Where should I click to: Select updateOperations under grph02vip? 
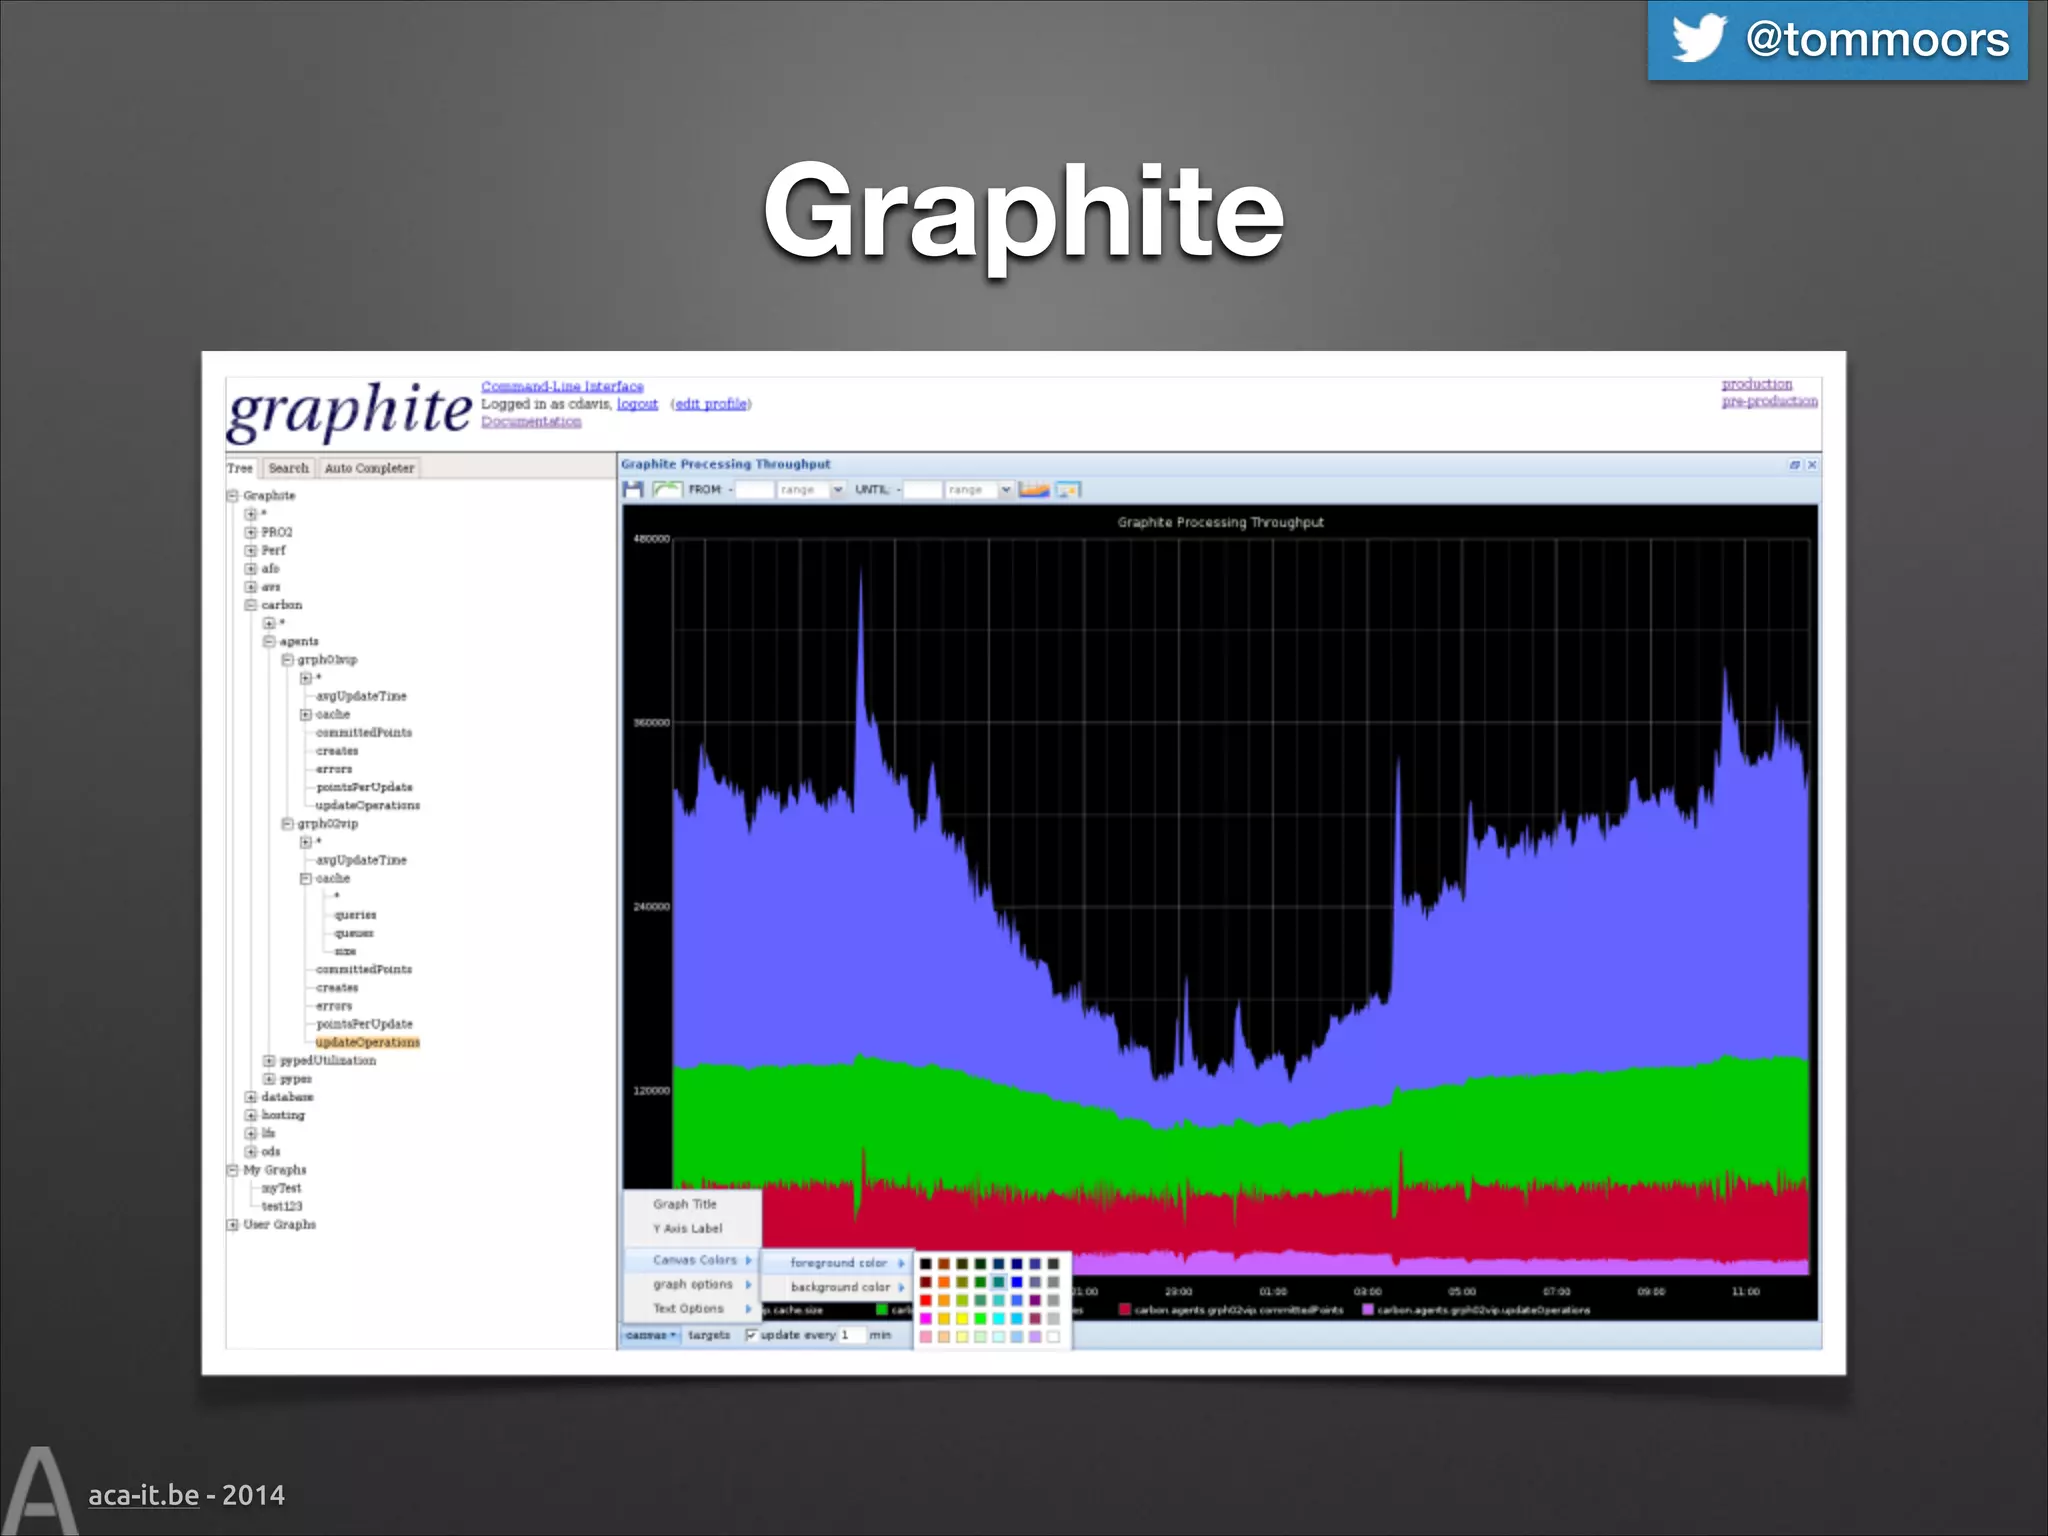click(368, 1042)
